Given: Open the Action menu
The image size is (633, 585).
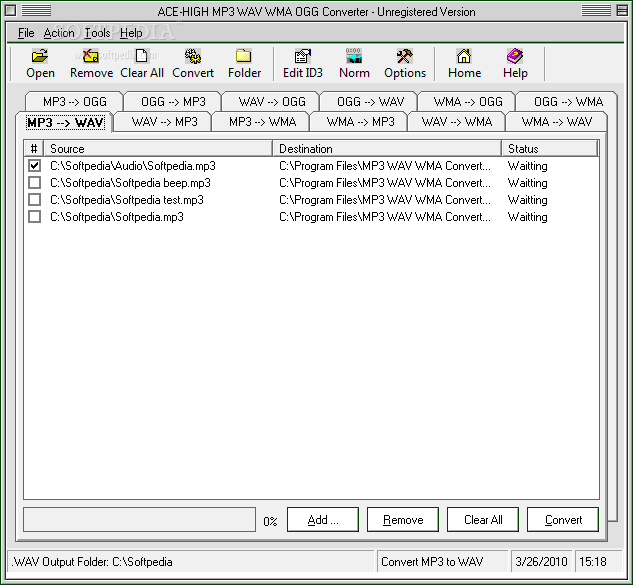Looking at the screenshot, I should click(59, 33).
